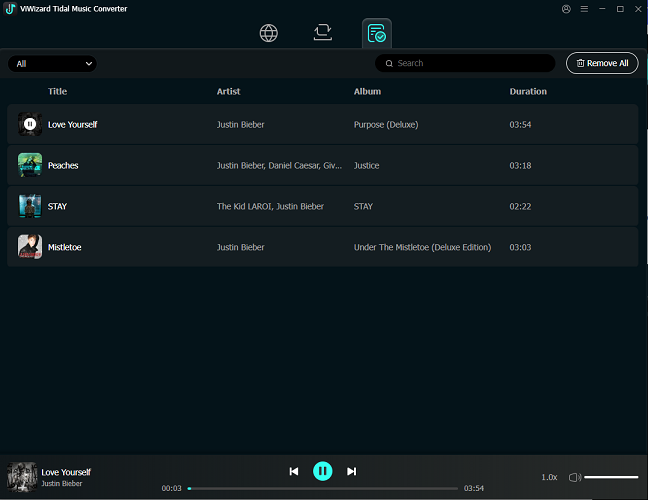Click the 03:03 duration cell

520,247
